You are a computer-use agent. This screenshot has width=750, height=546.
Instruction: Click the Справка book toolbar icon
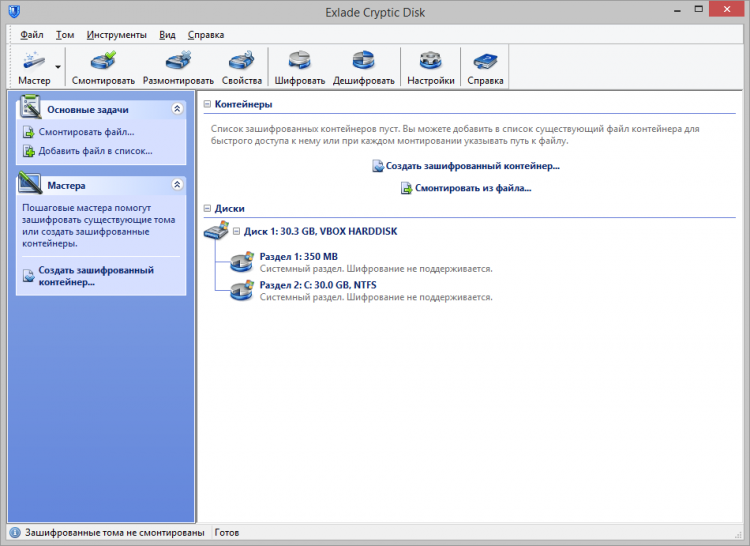[x=485, y=61]
